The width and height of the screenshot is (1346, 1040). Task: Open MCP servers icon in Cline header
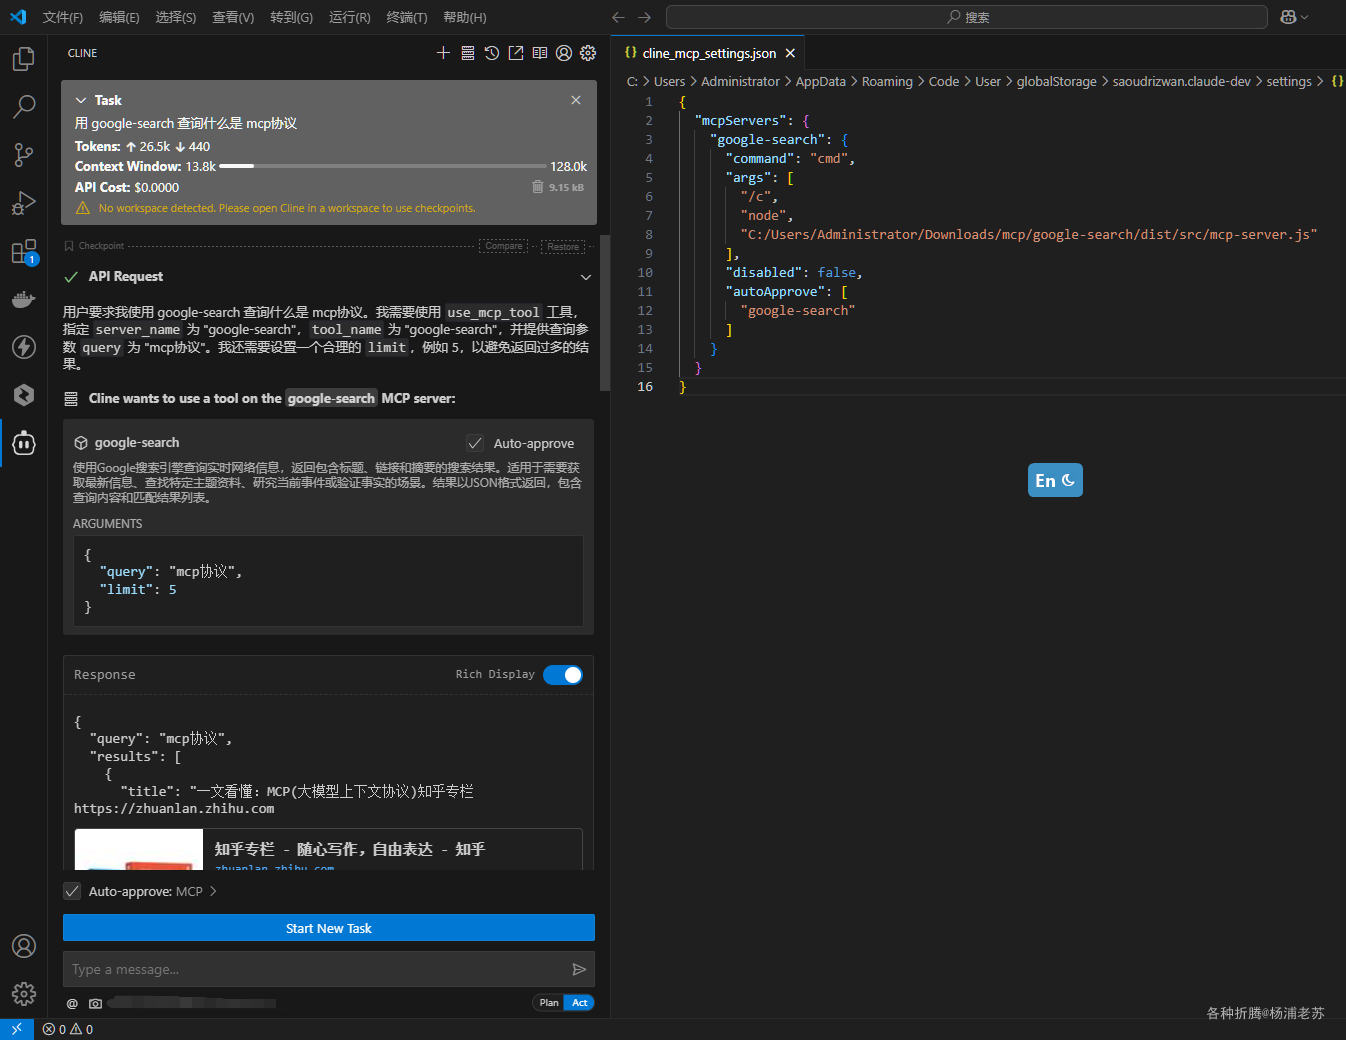(x=468, y=53)
